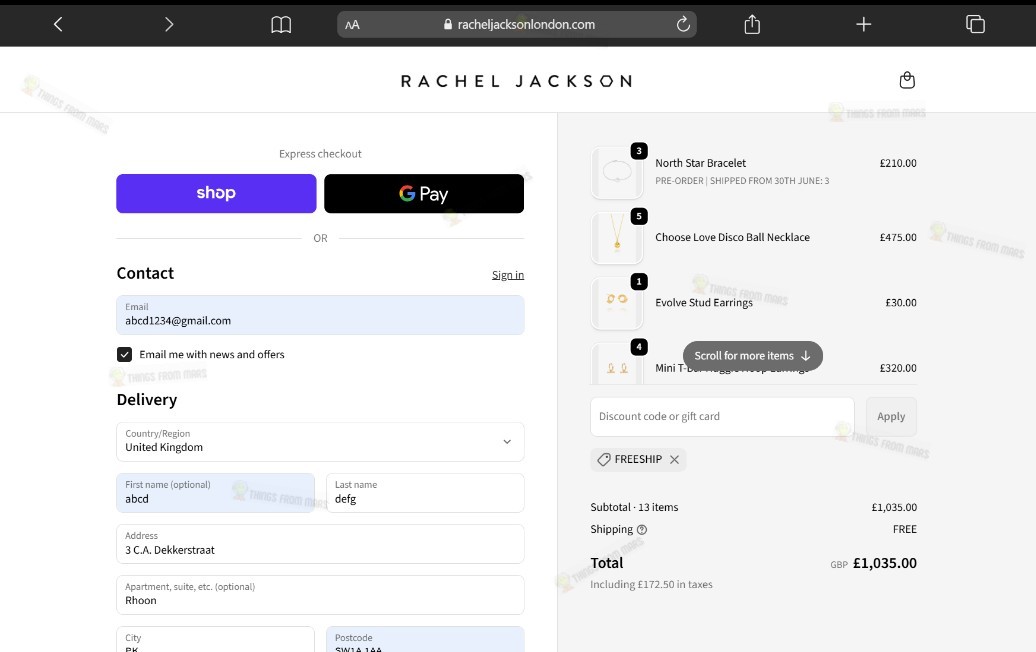Click the £475.00 price
This screenshot has width=1036, height=652.
(898, 237)
